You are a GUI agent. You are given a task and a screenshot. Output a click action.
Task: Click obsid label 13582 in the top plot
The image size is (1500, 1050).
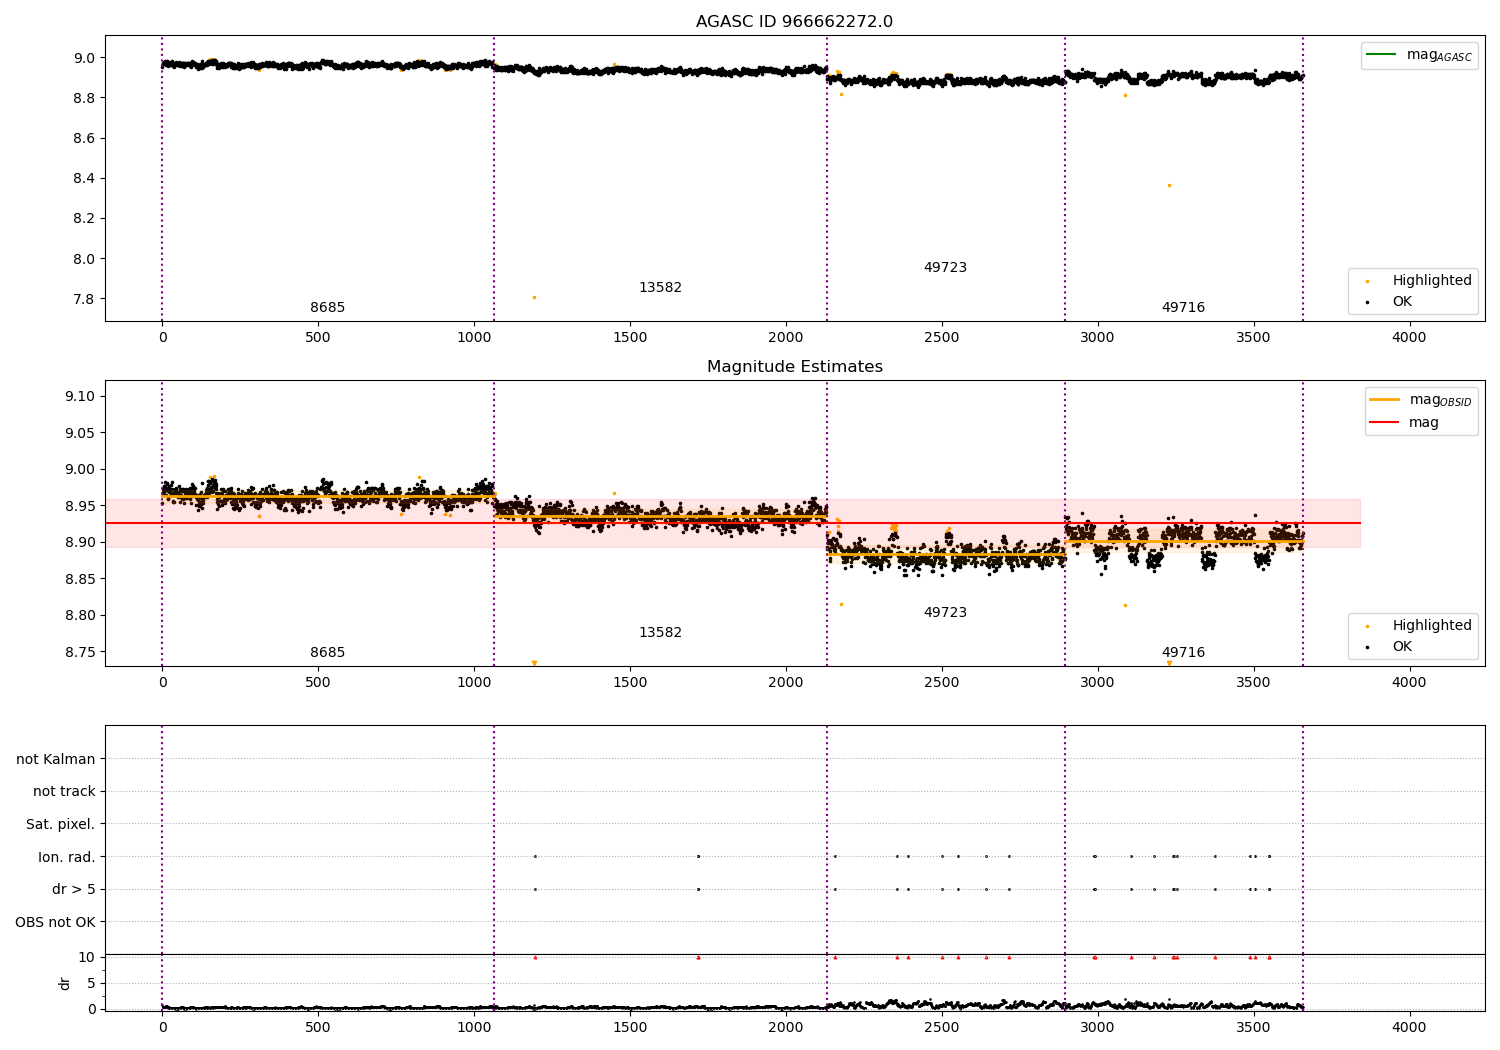[x=660, y=287]
